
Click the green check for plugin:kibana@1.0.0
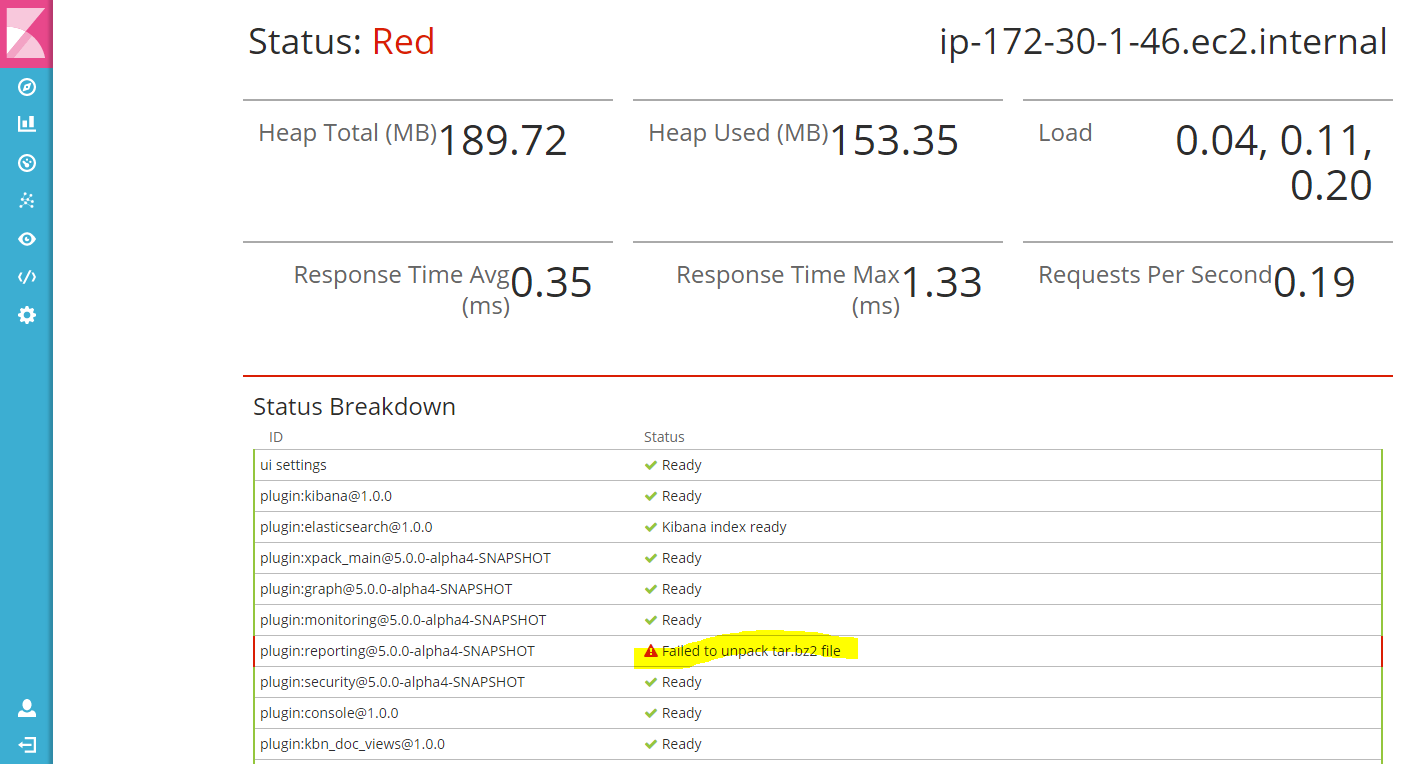click(651, 496)
